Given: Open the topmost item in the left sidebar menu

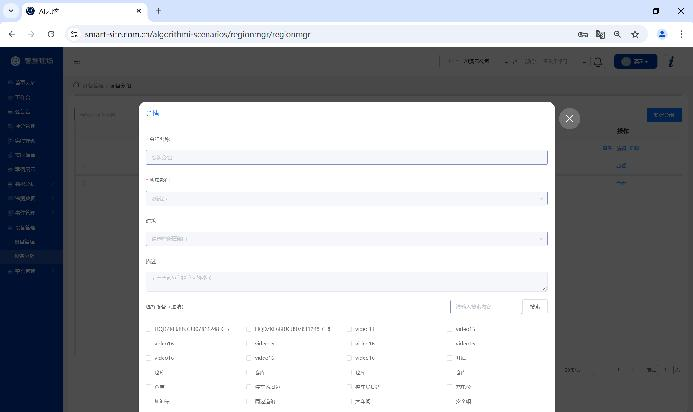Looking at the screenshot, I should click(x=31, y=83).
